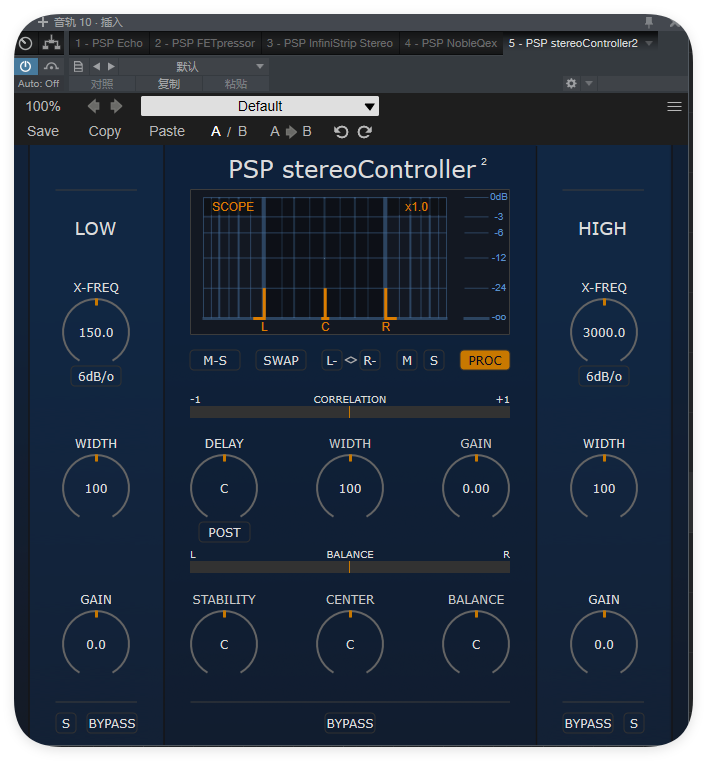Click the DELAY knob

pyautogui.click(x=224, y=488)
